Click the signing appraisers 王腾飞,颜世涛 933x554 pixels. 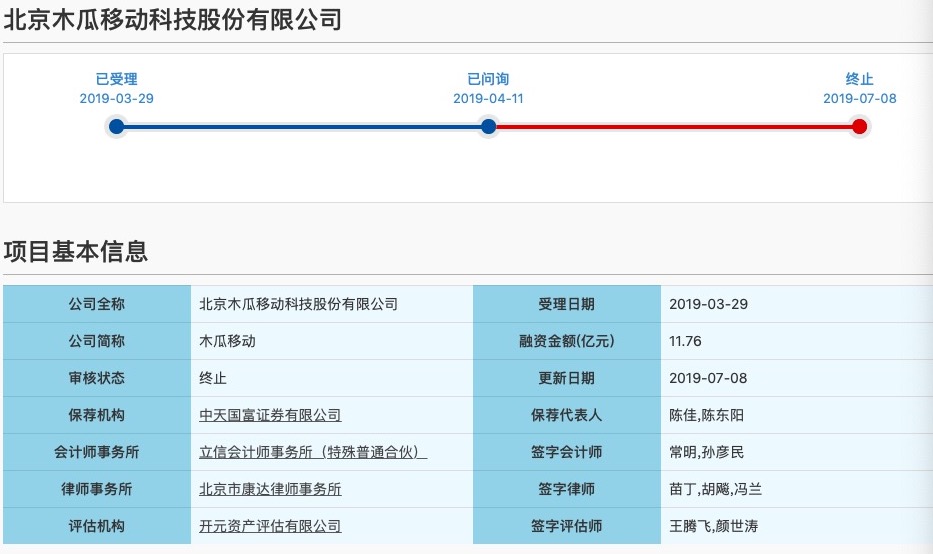coord(713,526)
